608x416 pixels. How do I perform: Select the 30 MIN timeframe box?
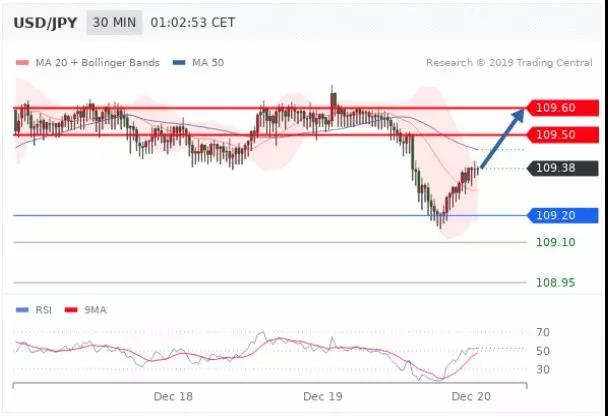click(x=113, y=21)
